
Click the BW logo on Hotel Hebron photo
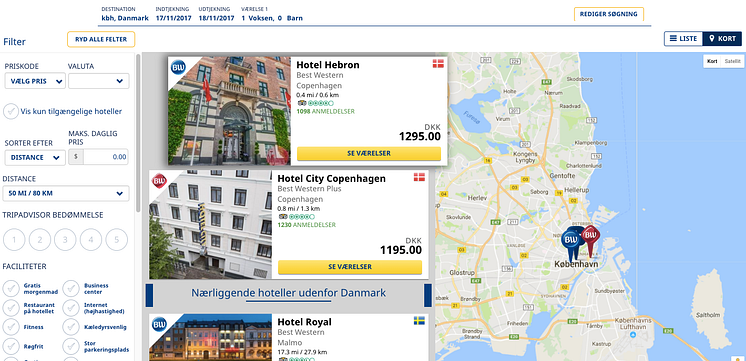point(178,67)
